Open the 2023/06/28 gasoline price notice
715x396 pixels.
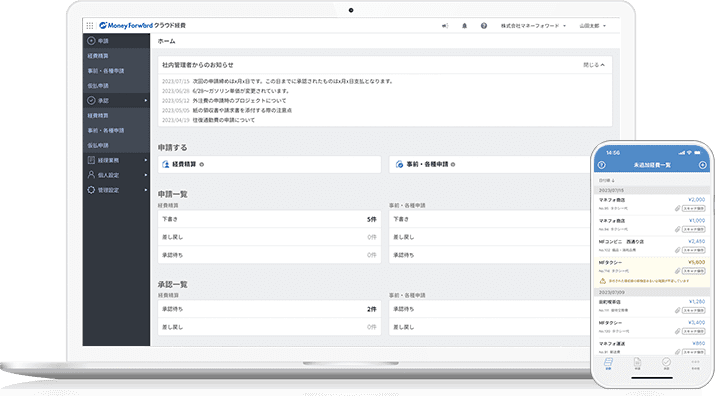coord(225,91)
